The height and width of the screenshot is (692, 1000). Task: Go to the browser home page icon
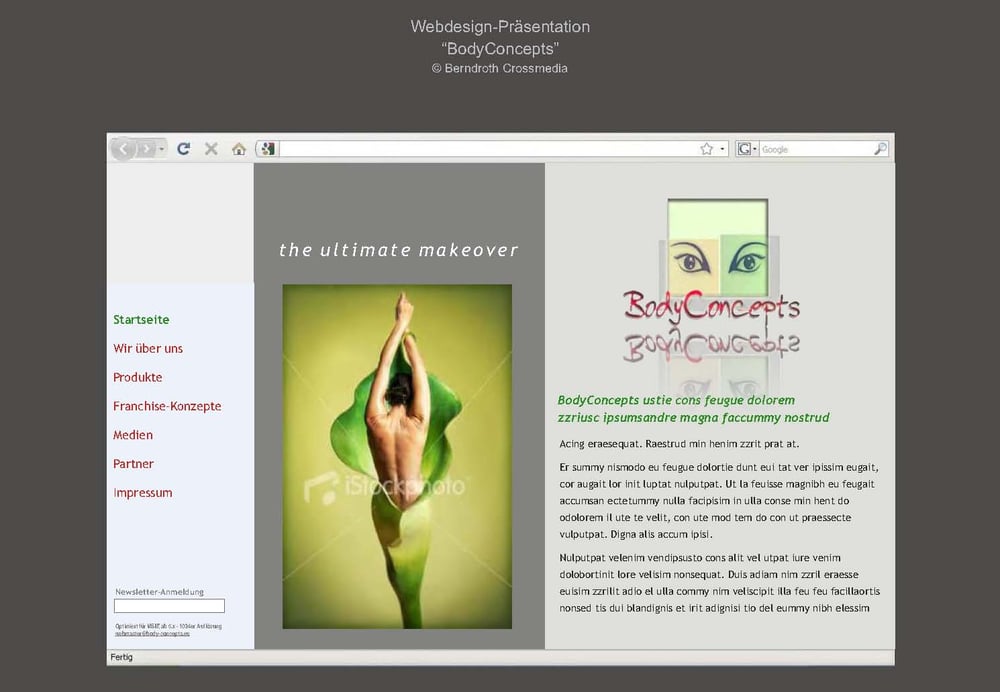coord(239,149)
